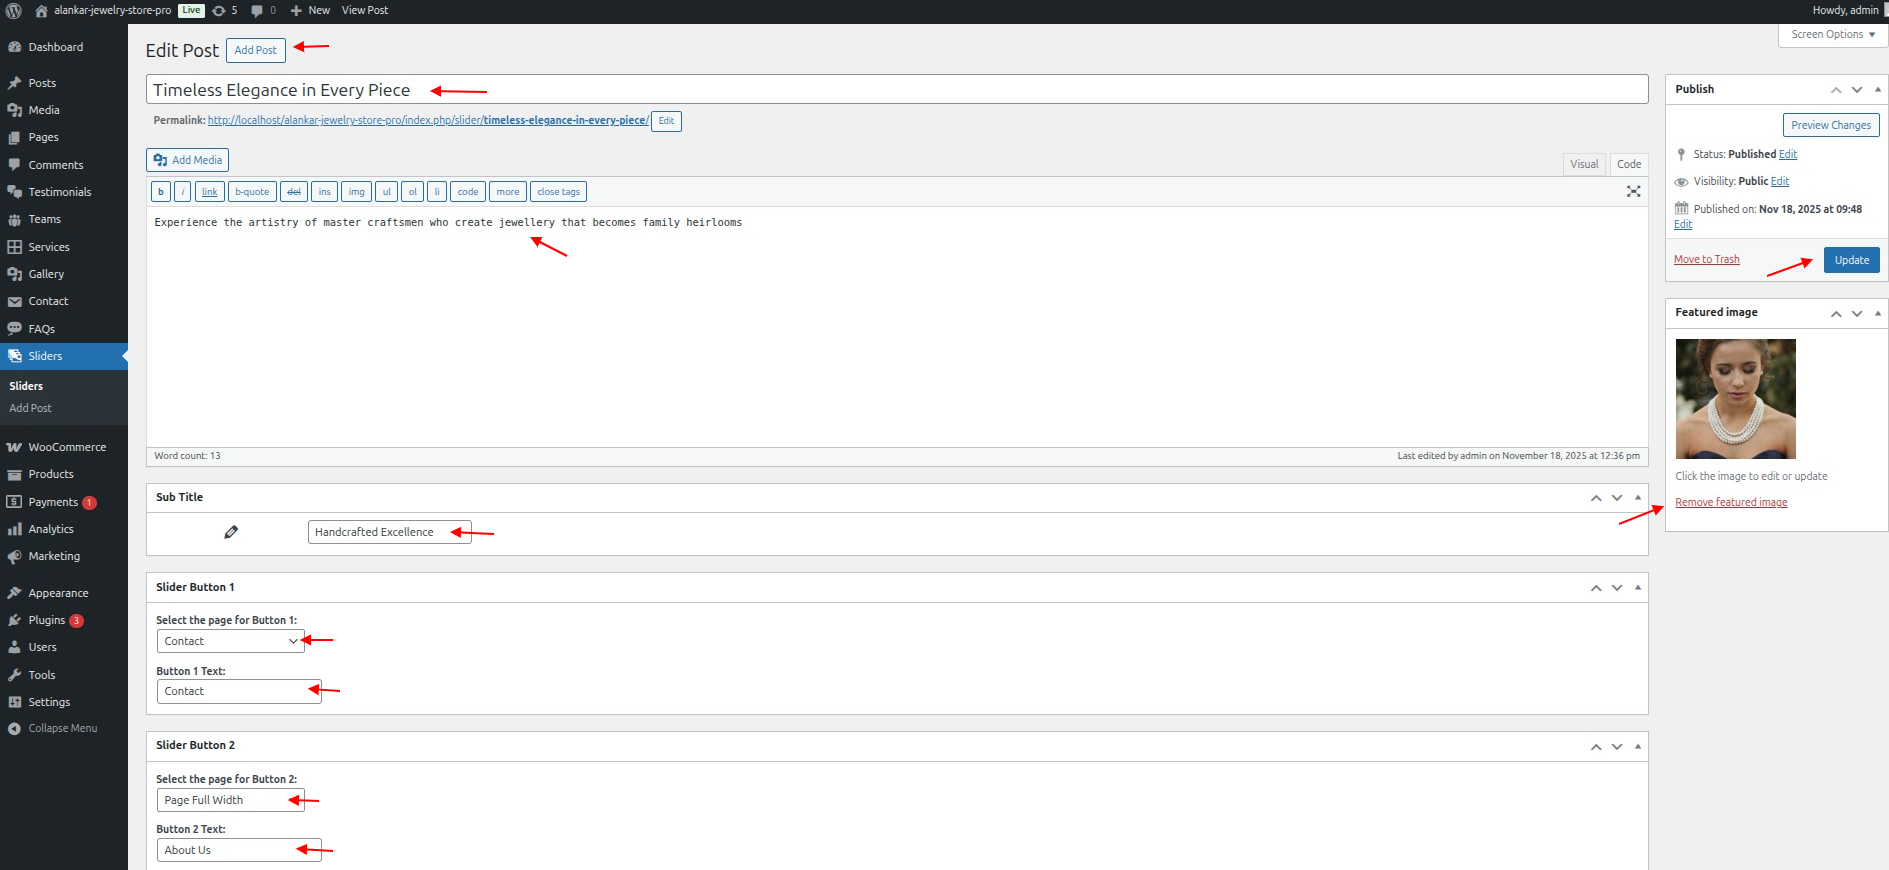Click the Plugins plug icon
Image resolution: width=1889 pixels, height=870 pixels.
click(x=14, y=620)
